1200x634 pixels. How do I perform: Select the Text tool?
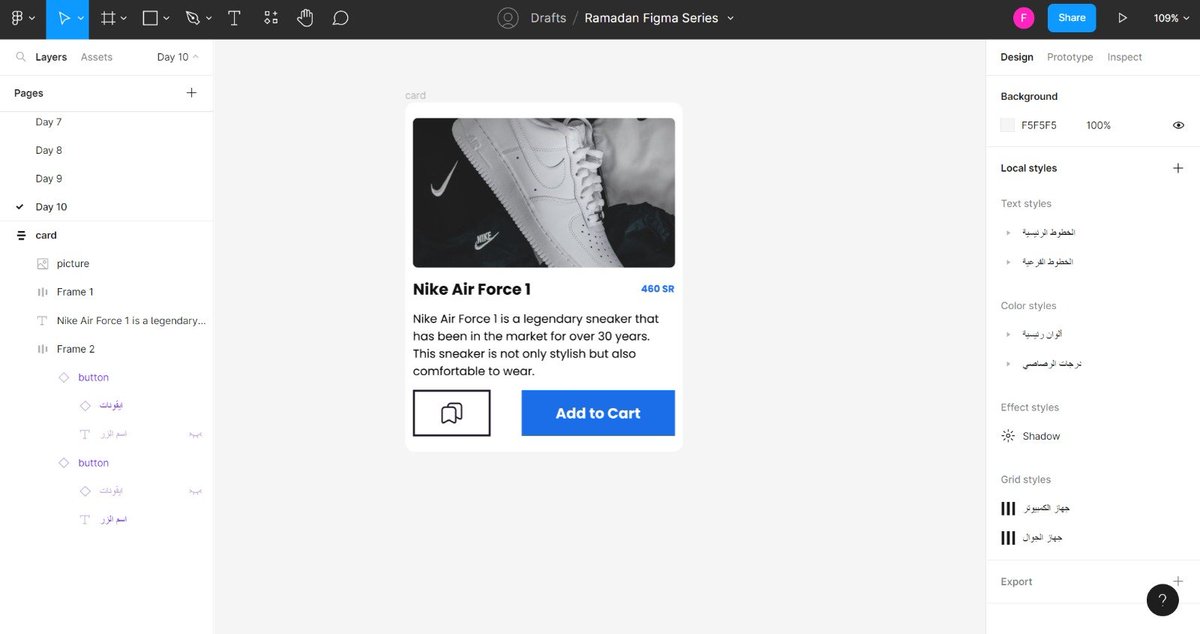234,18
